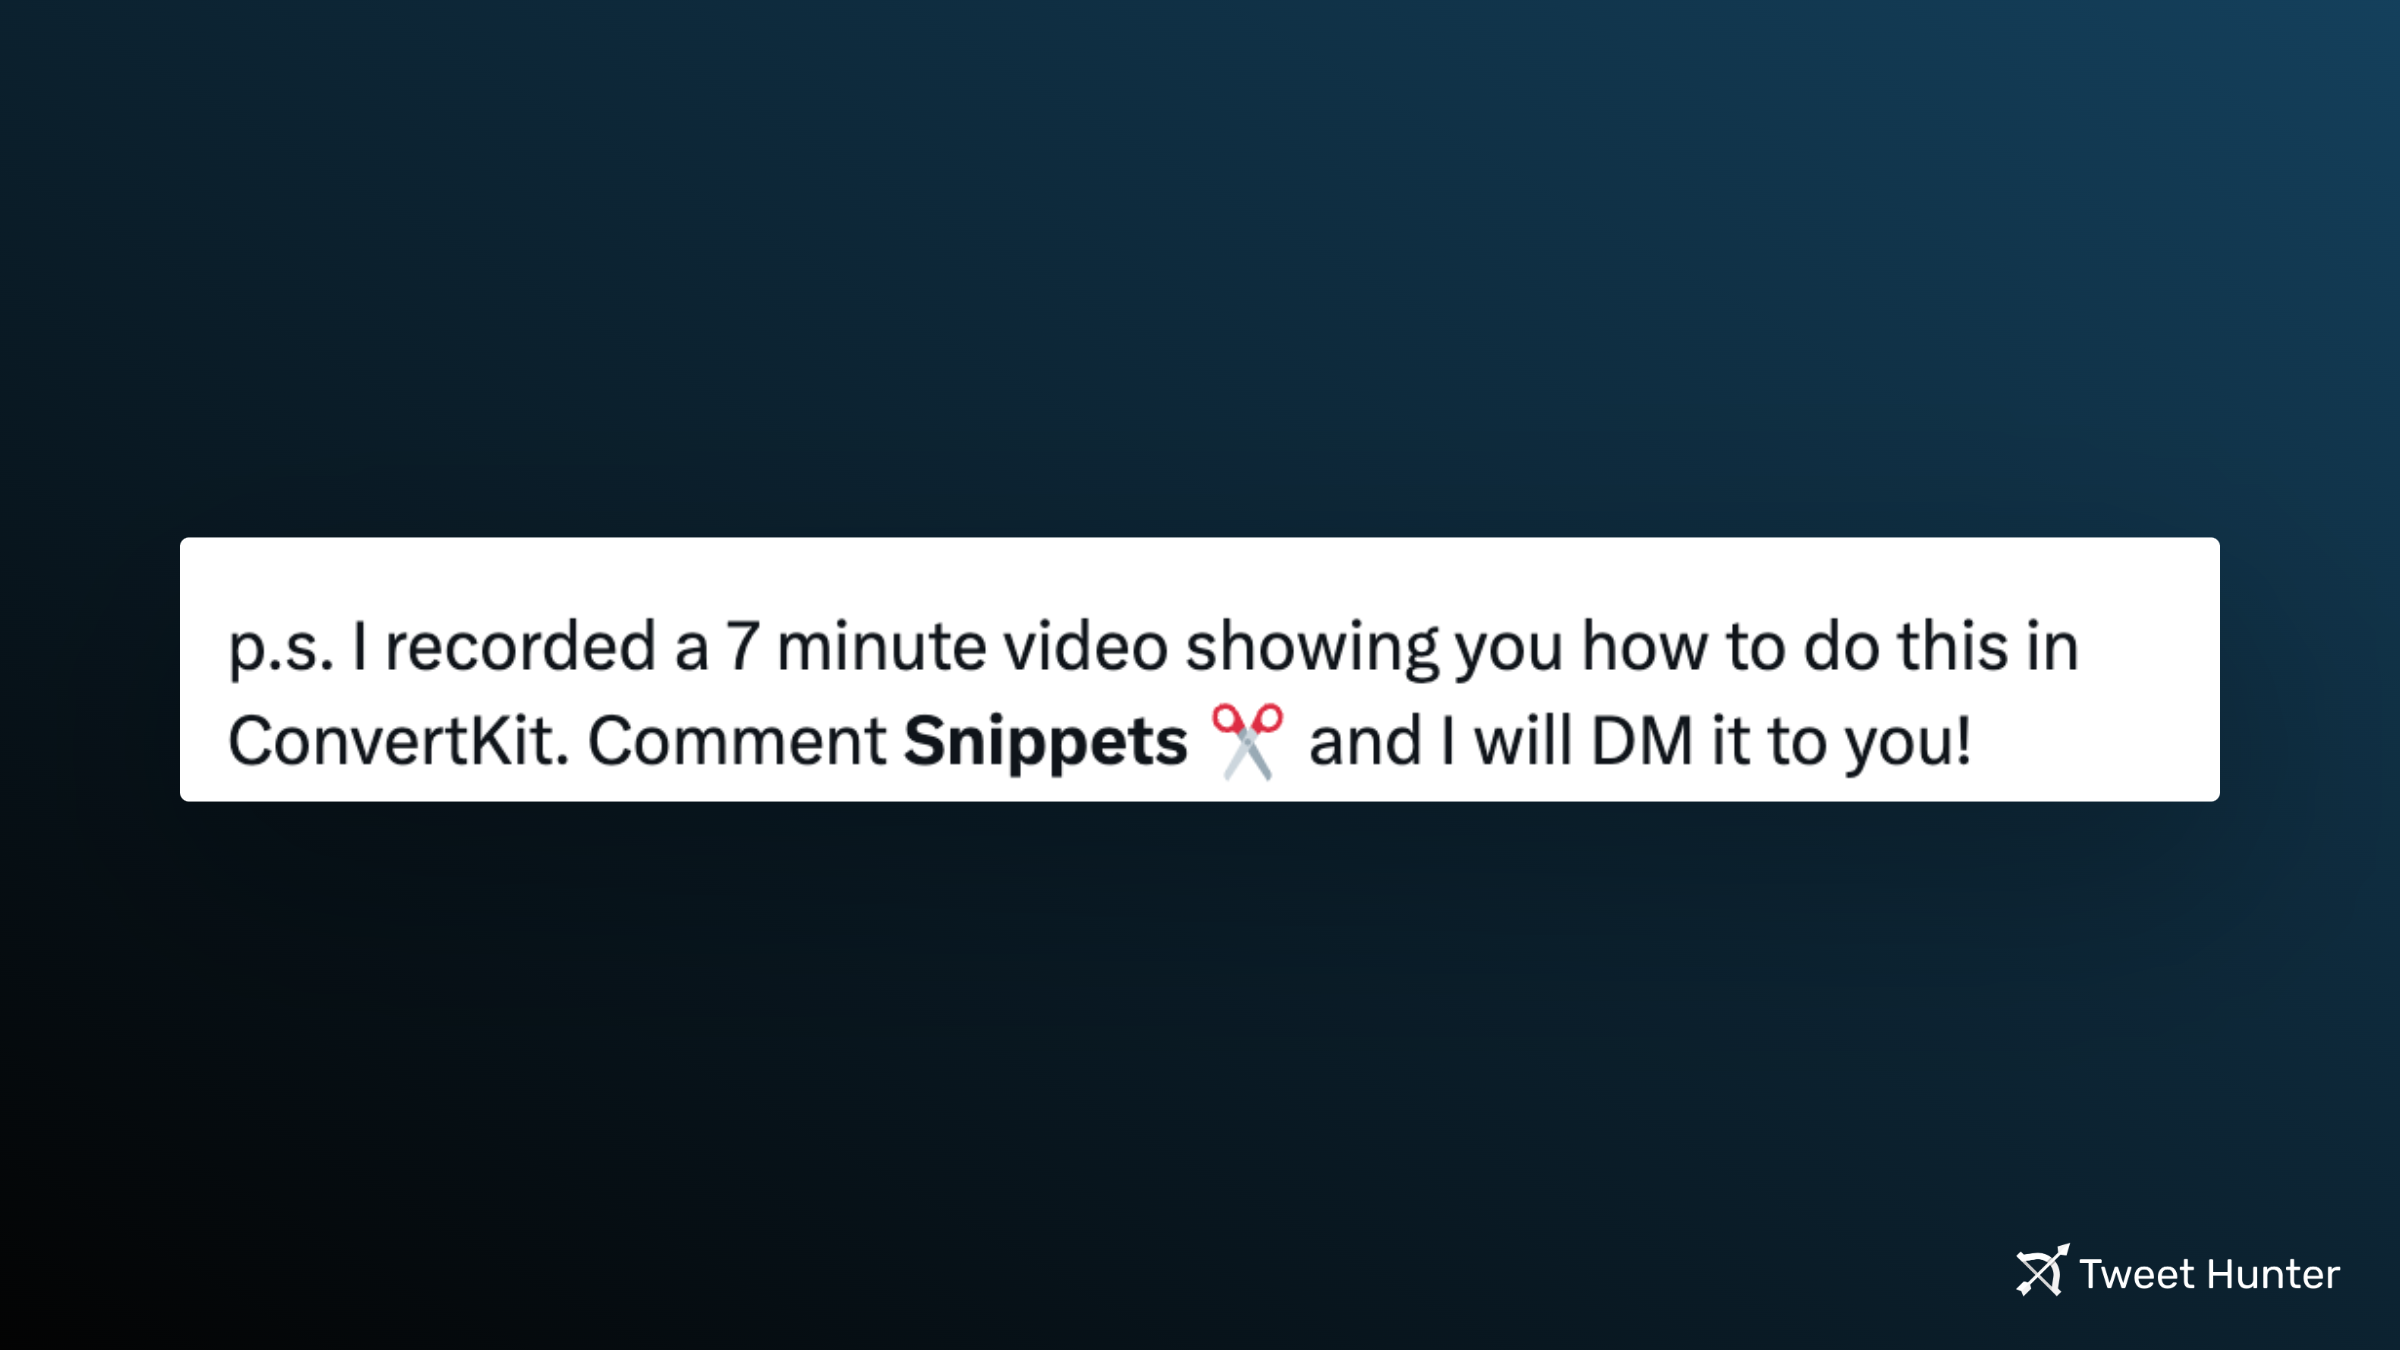Click the word Hunter in the watermark
This screenshot has width=2400, height=1350.
coord(2273,1274)
